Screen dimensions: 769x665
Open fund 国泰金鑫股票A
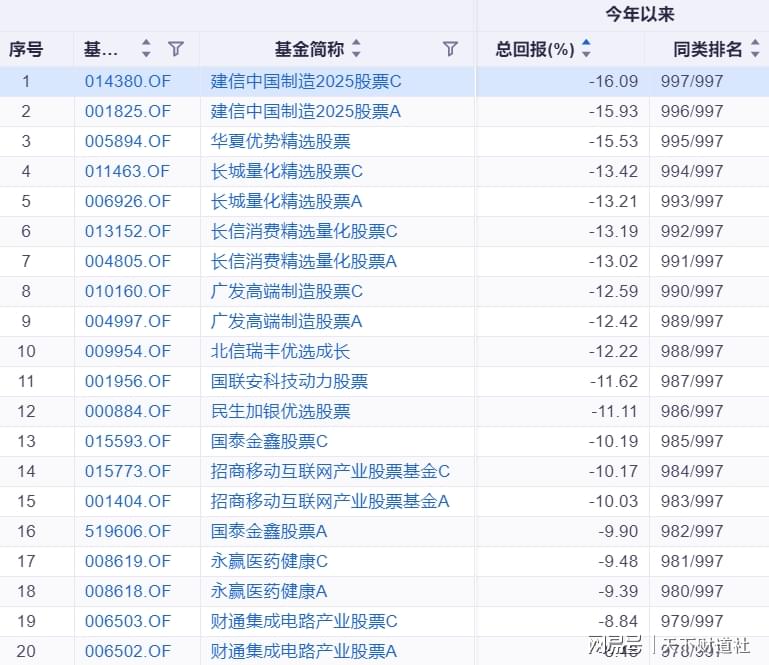269,531
